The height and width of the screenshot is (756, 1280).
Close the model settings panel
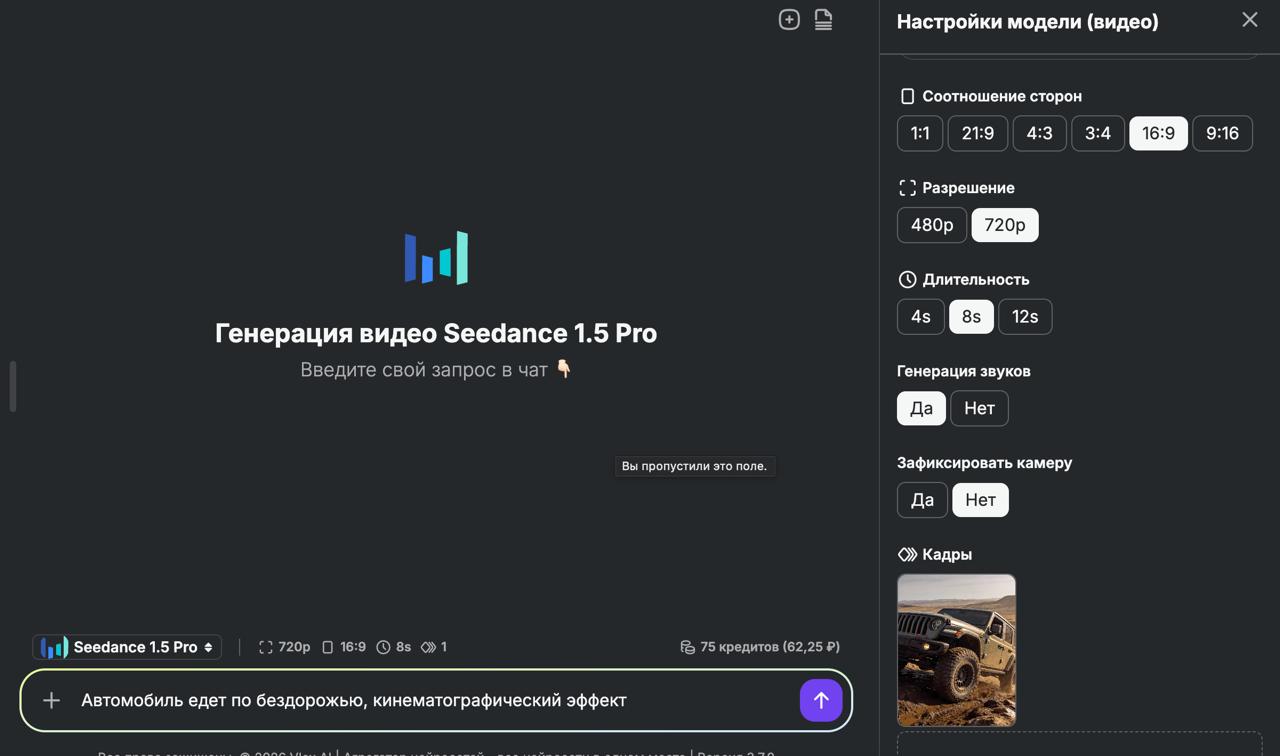coord(1249,20)
